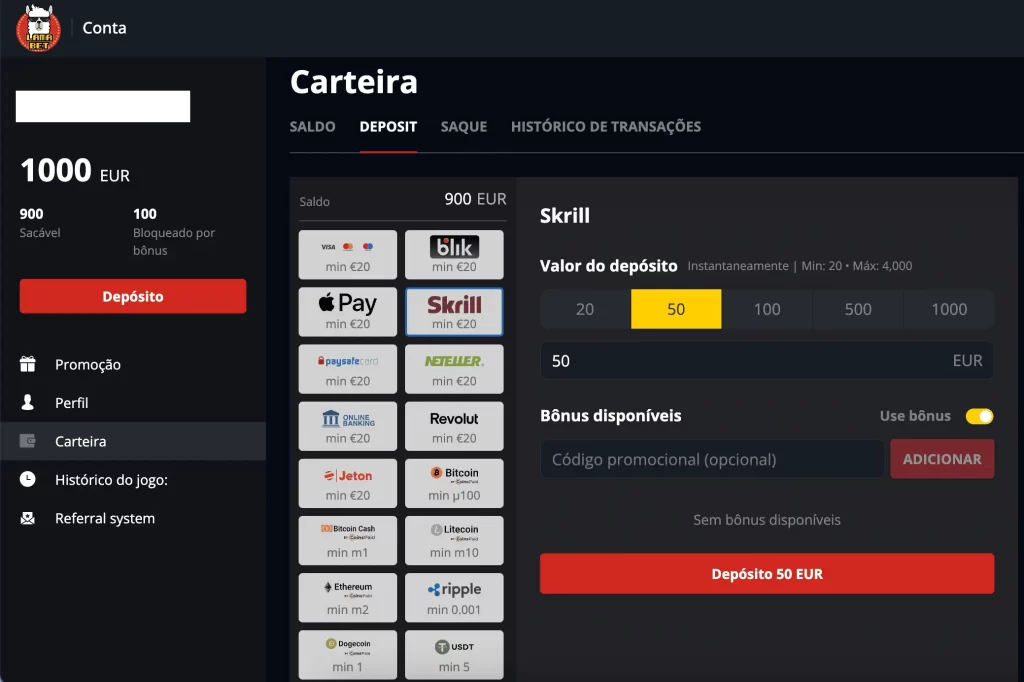Open the HISTÓRICO DE TRANSAÇÕES tab
Image resolution: width=1024 pixels, height=682 pixels.
tap(605, 127)
